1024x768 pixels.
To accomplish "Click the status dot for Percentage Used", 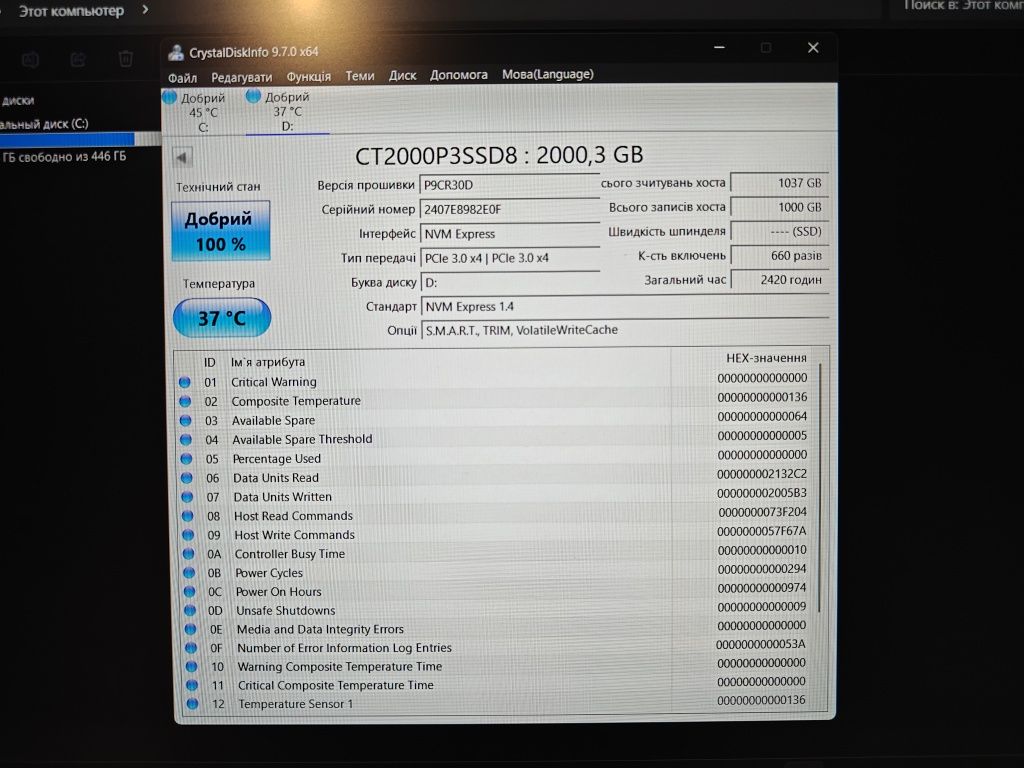I will 186,458.
